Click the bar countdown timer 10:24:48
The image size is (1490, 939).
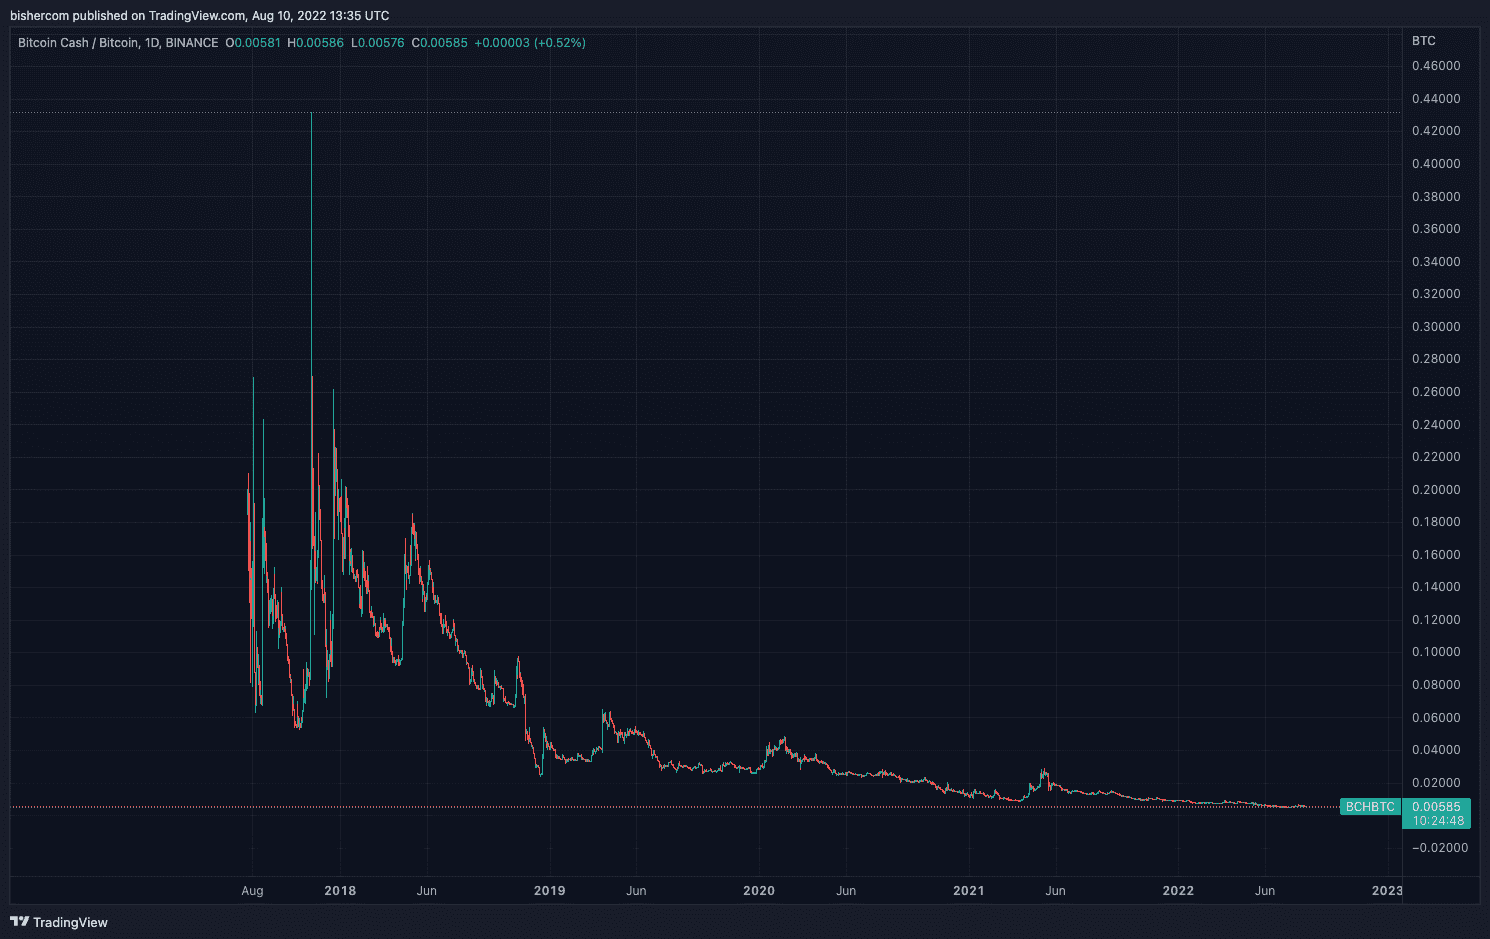(x=1437, y=821)
